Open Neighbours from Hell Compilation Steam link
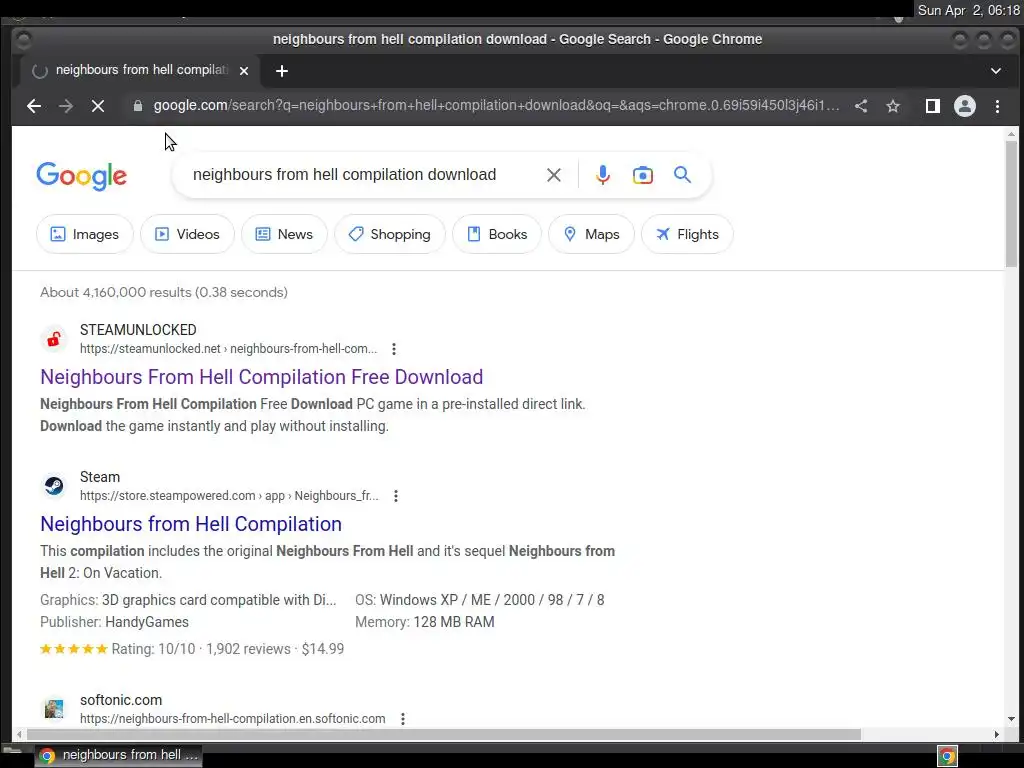The width and height of the screenshot is (1024, 768). click(x=191, y=524)
